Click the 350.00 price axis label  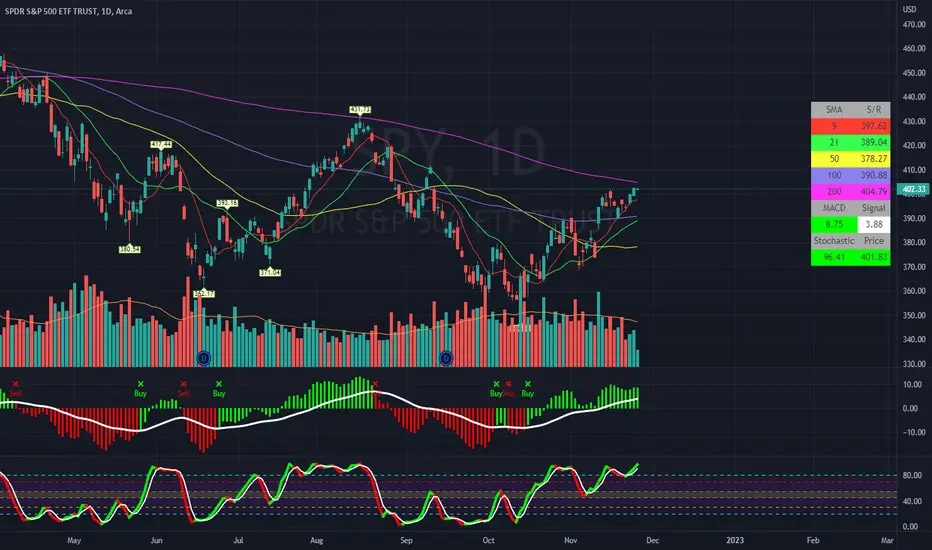pos(914,315)
